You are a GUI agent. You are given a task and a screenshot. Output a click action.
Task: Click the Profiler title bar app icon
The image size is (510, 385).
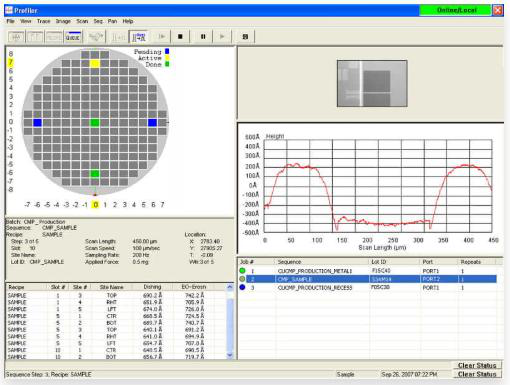pyautogui.click(x=9, y=10)
